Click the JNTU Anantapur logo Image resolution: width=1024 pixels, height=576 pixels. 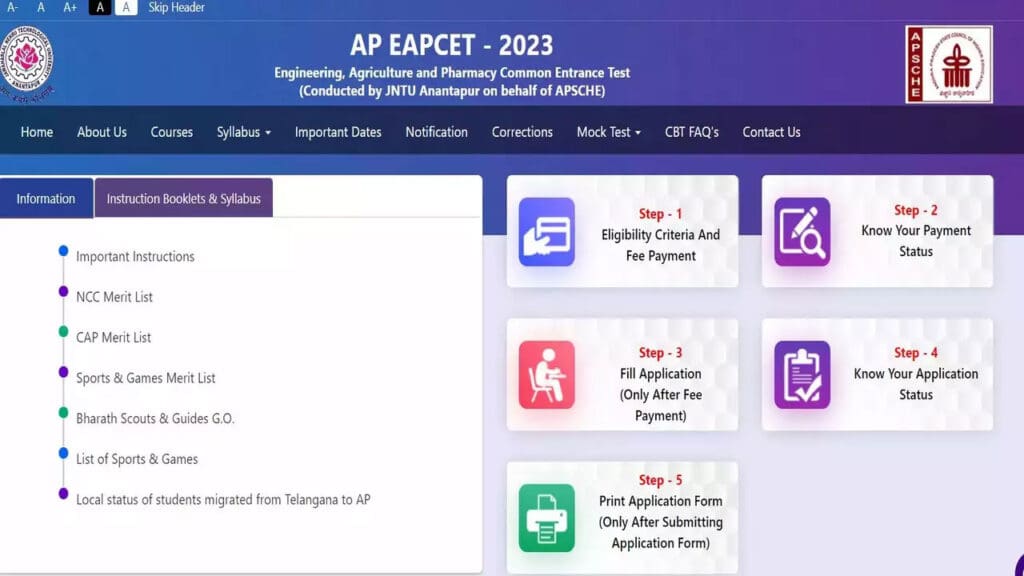(26, 63)
